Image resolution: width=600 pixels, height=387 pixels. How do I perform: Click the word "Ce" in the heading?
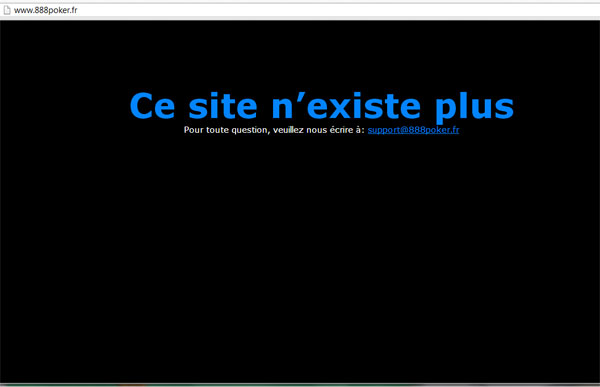click(152, 106)
